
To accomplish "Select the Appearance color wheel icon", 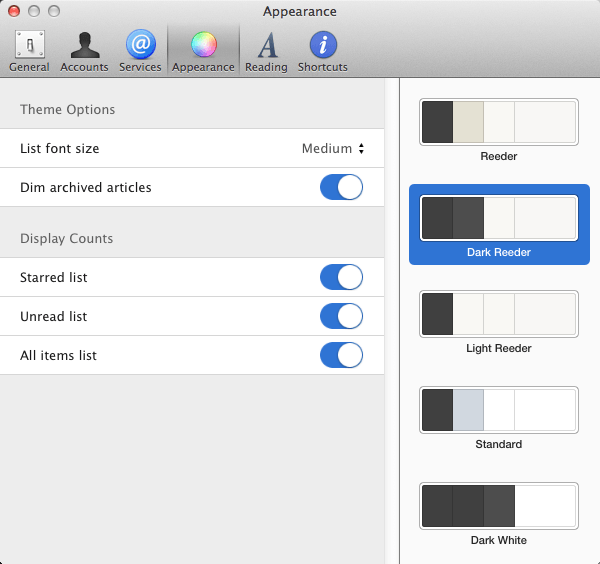I will point(204,44).
